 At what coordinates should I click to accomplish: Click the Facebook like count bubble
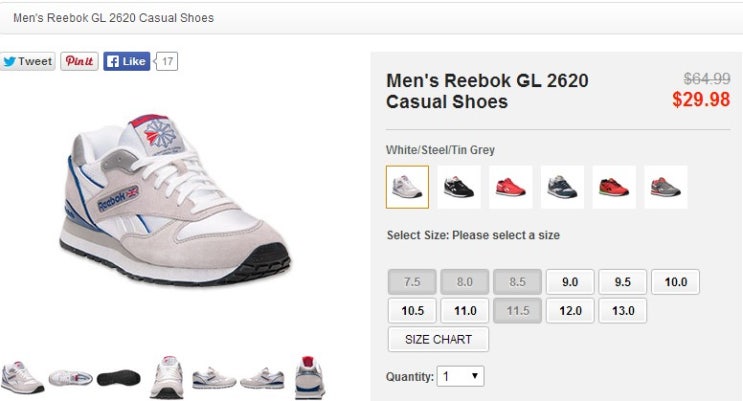click(x=168, y=61)
